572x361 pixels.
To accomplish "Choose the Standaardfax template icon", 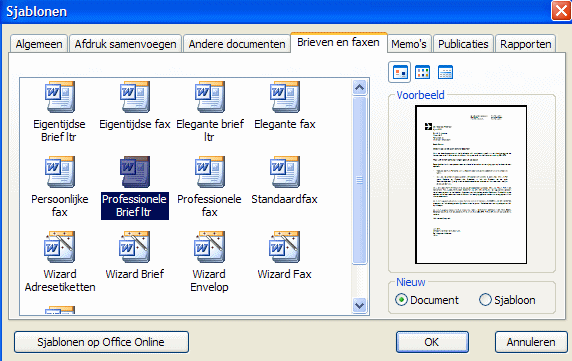I will click(285, 172).
